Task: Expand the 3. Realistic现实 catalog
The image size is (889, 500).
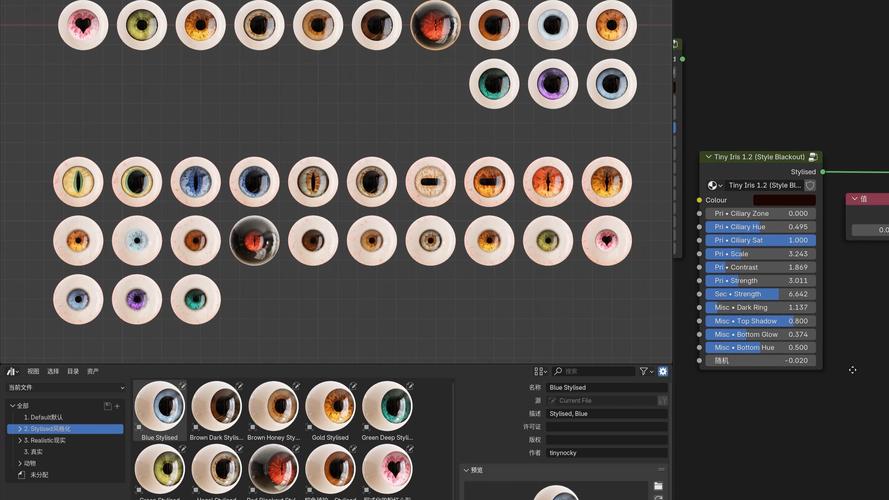Action: tap(20, 440)
